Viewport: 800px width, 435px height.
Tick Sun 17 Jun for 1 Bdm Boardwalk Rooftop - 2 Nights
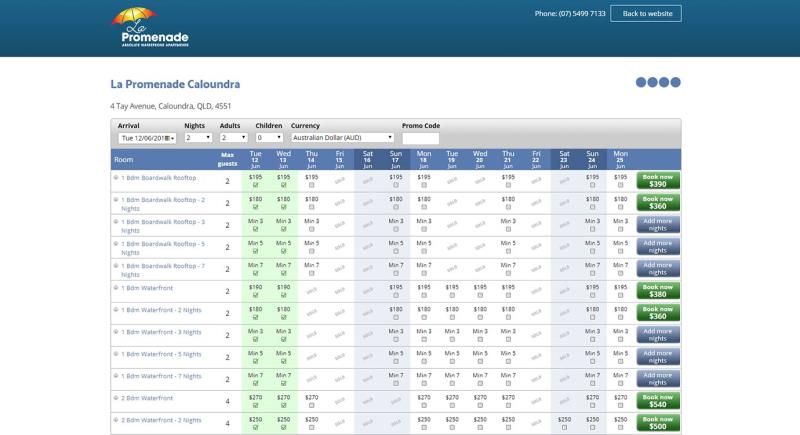point(395,207)
